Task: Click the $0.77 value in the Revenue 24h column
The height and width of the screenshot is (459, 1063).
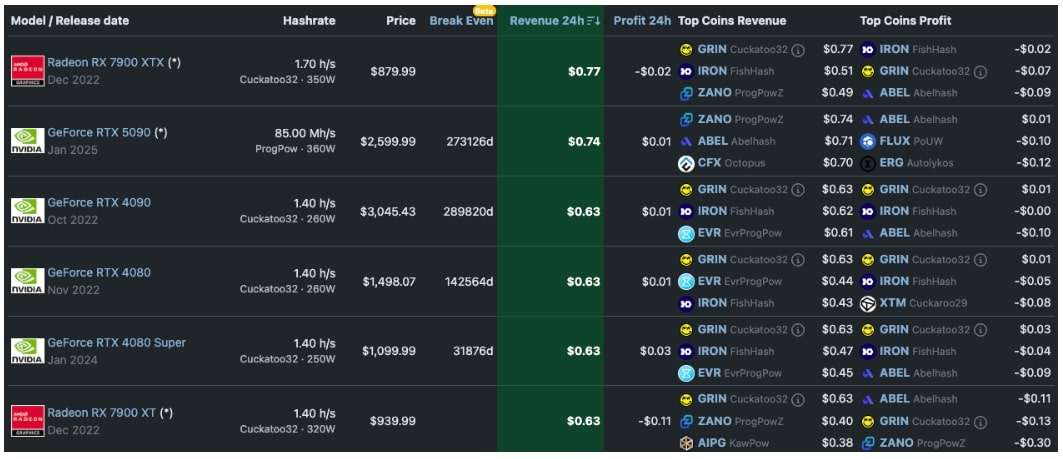Action: [584, 71]
